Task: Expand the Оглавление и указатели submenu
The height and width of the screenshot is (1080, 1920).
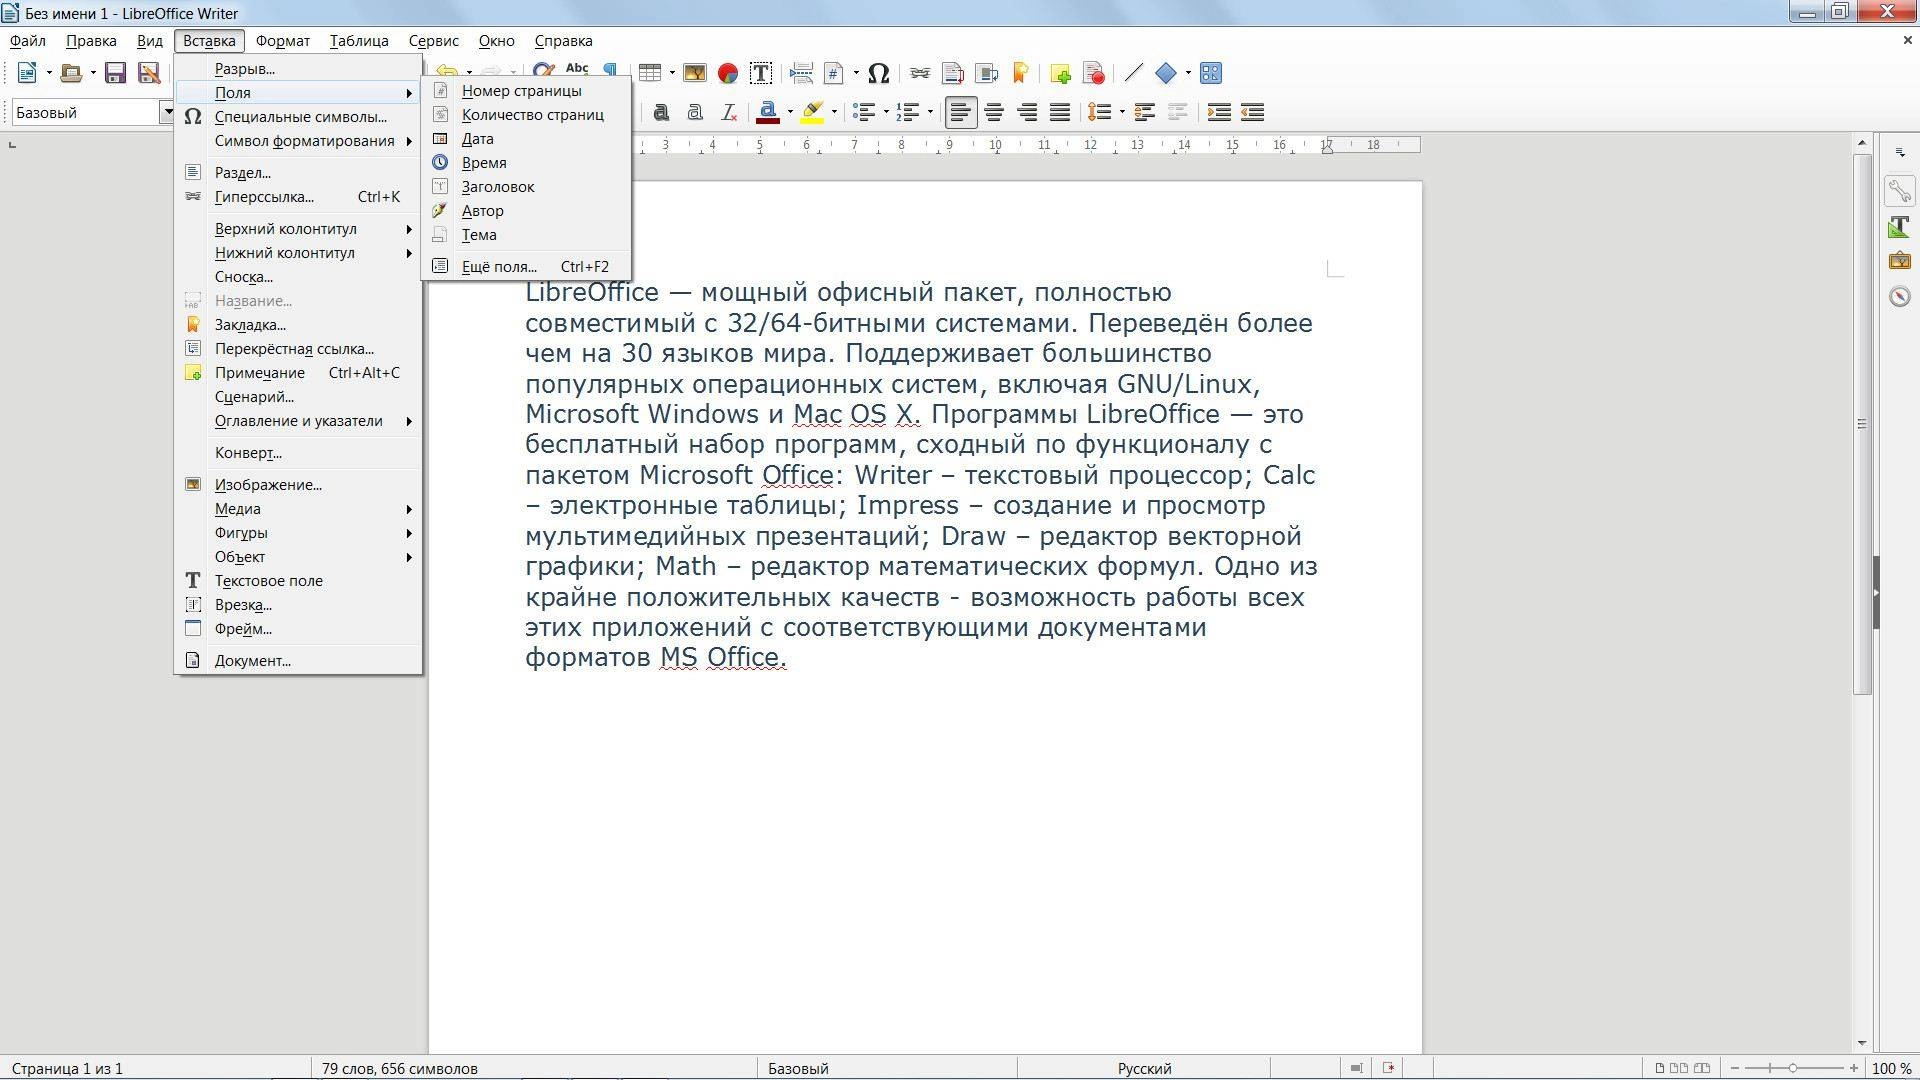Action: click(x=298, y=421)
